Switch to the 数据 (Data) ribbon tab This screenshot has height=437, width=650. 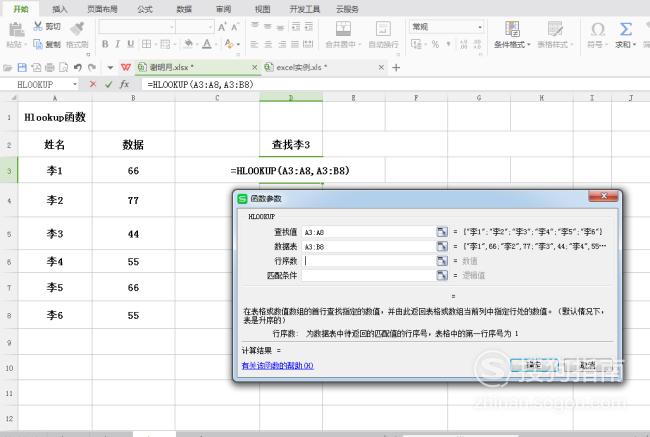coord(184,9)
